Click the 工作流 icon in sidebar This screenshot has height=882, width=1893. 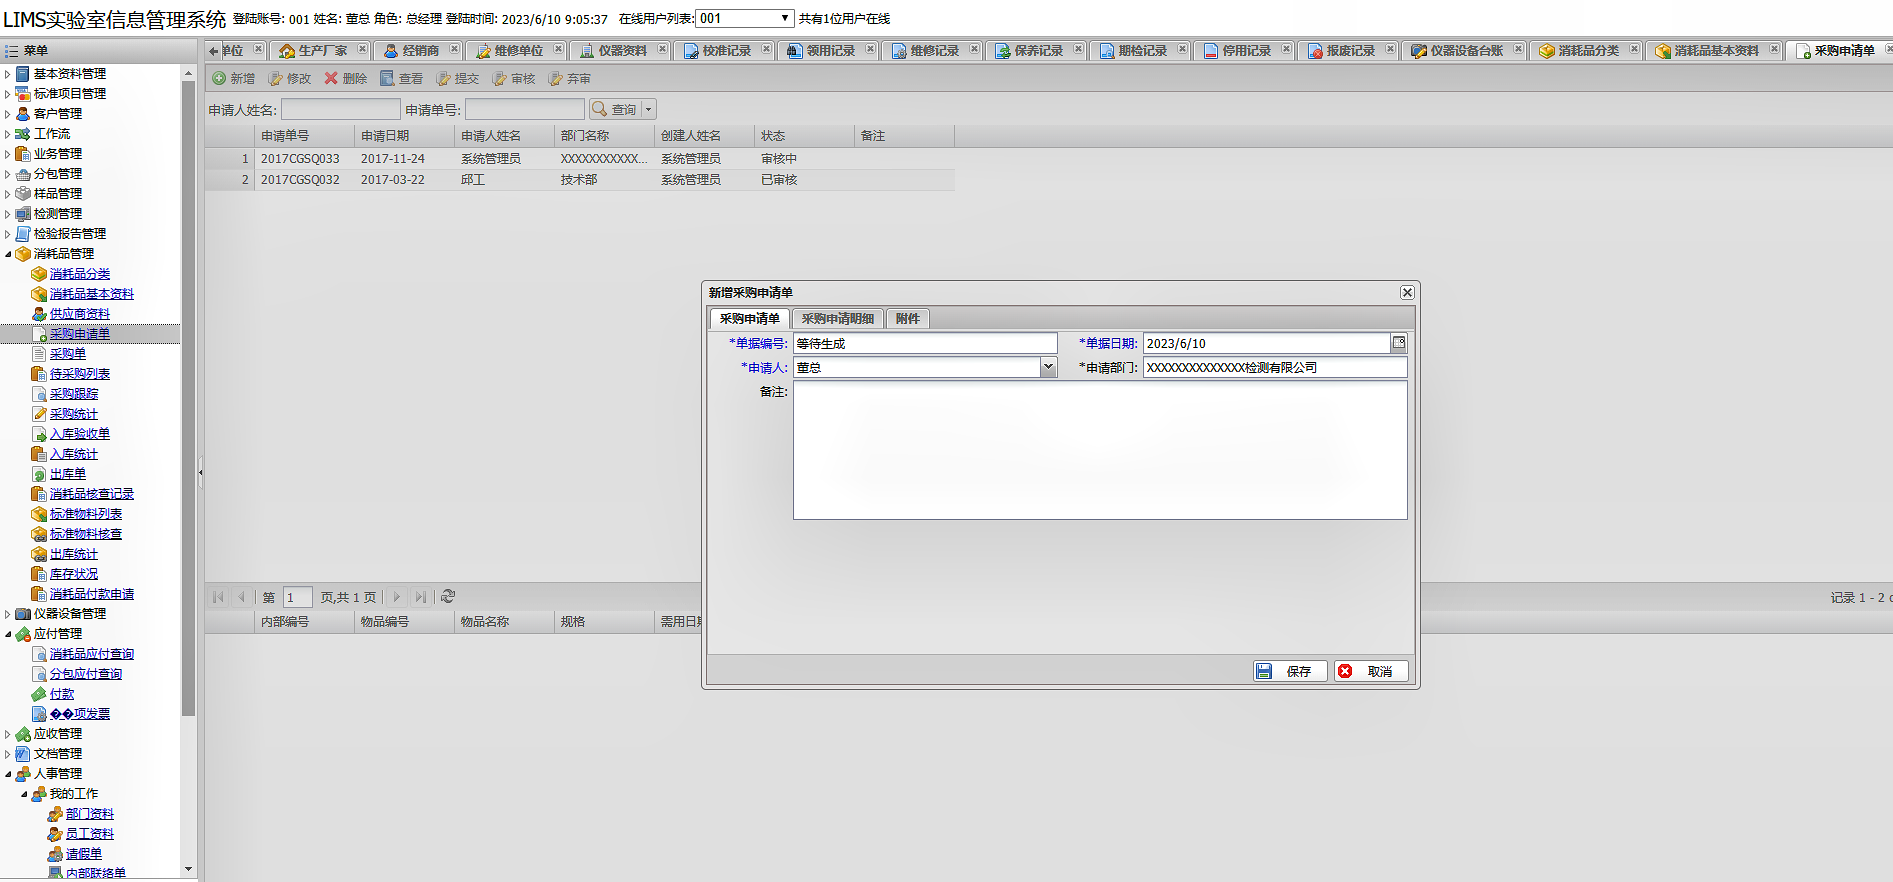coord(23,134)
